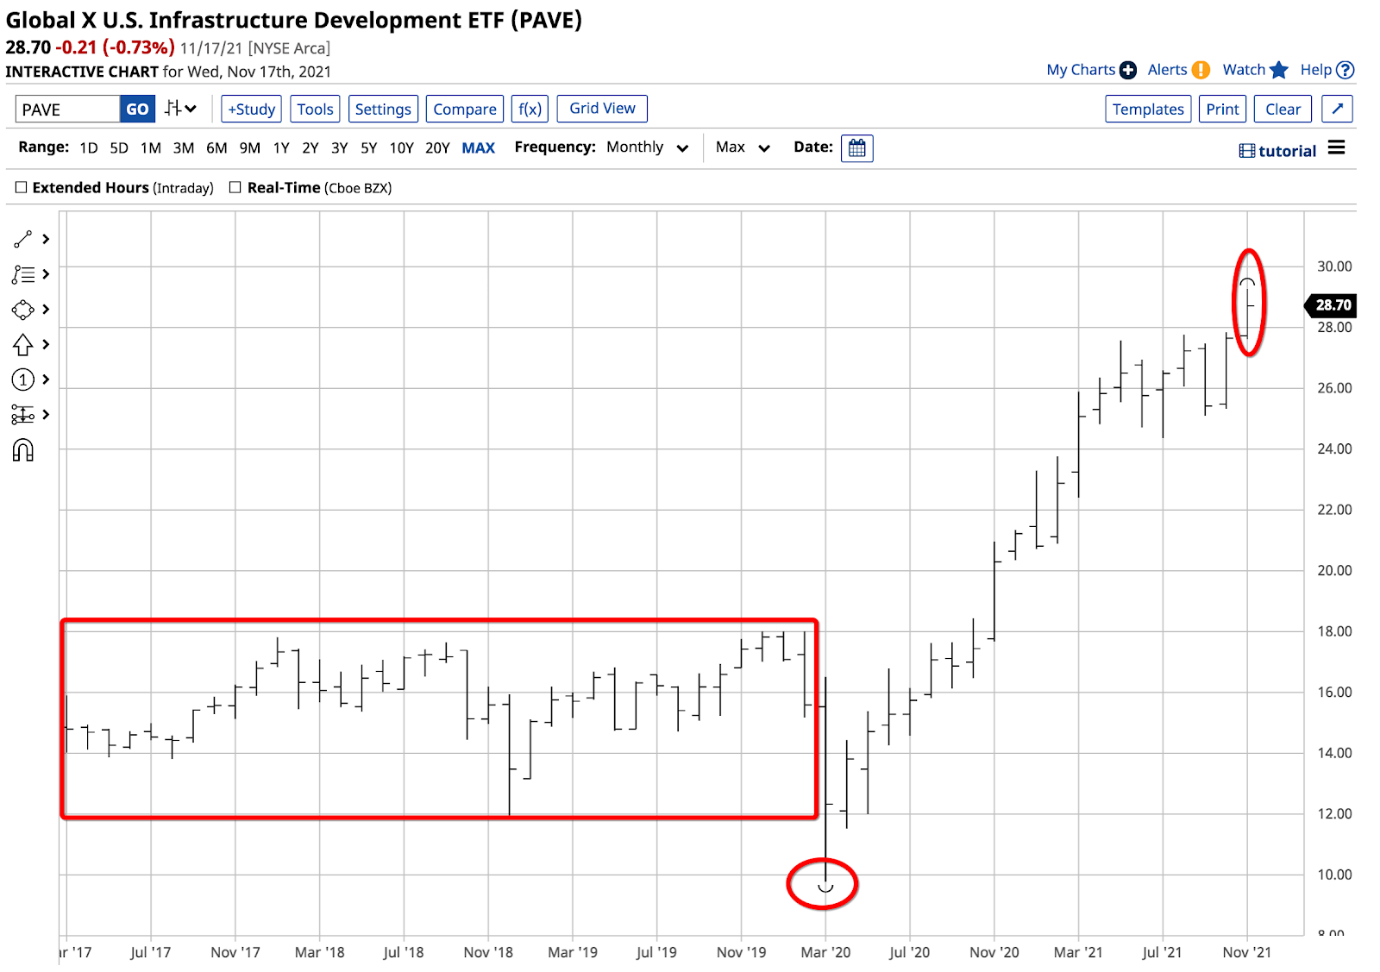Select the 1D range
Screen dimensions: 1380x972
[x=89, y=148]
